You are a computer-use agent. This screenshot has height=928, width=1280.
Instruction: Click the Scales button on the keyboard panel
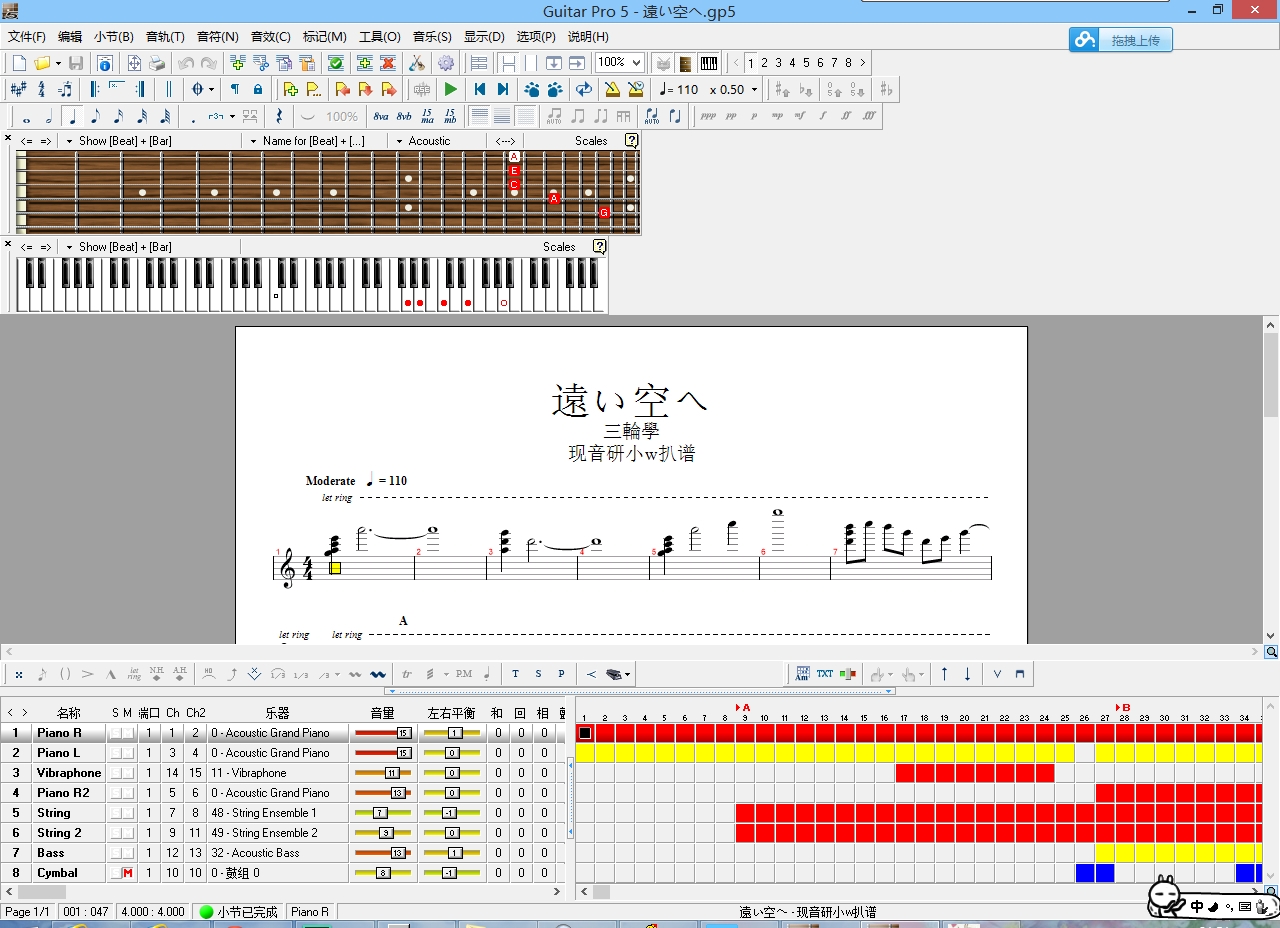pyautogui.click(x=559, y=247)
